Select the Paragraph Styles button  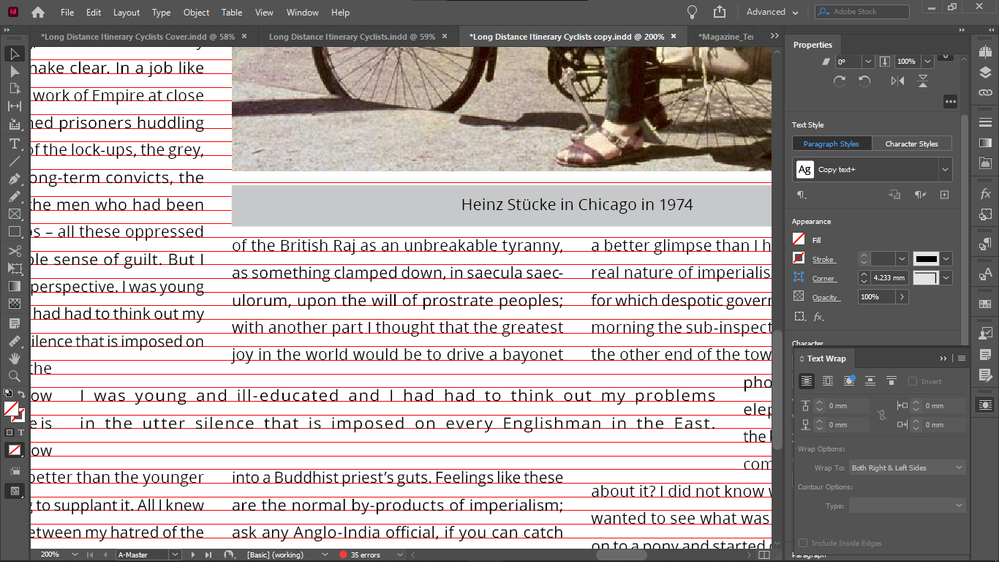pyautogui.click(x=831, y=144)
